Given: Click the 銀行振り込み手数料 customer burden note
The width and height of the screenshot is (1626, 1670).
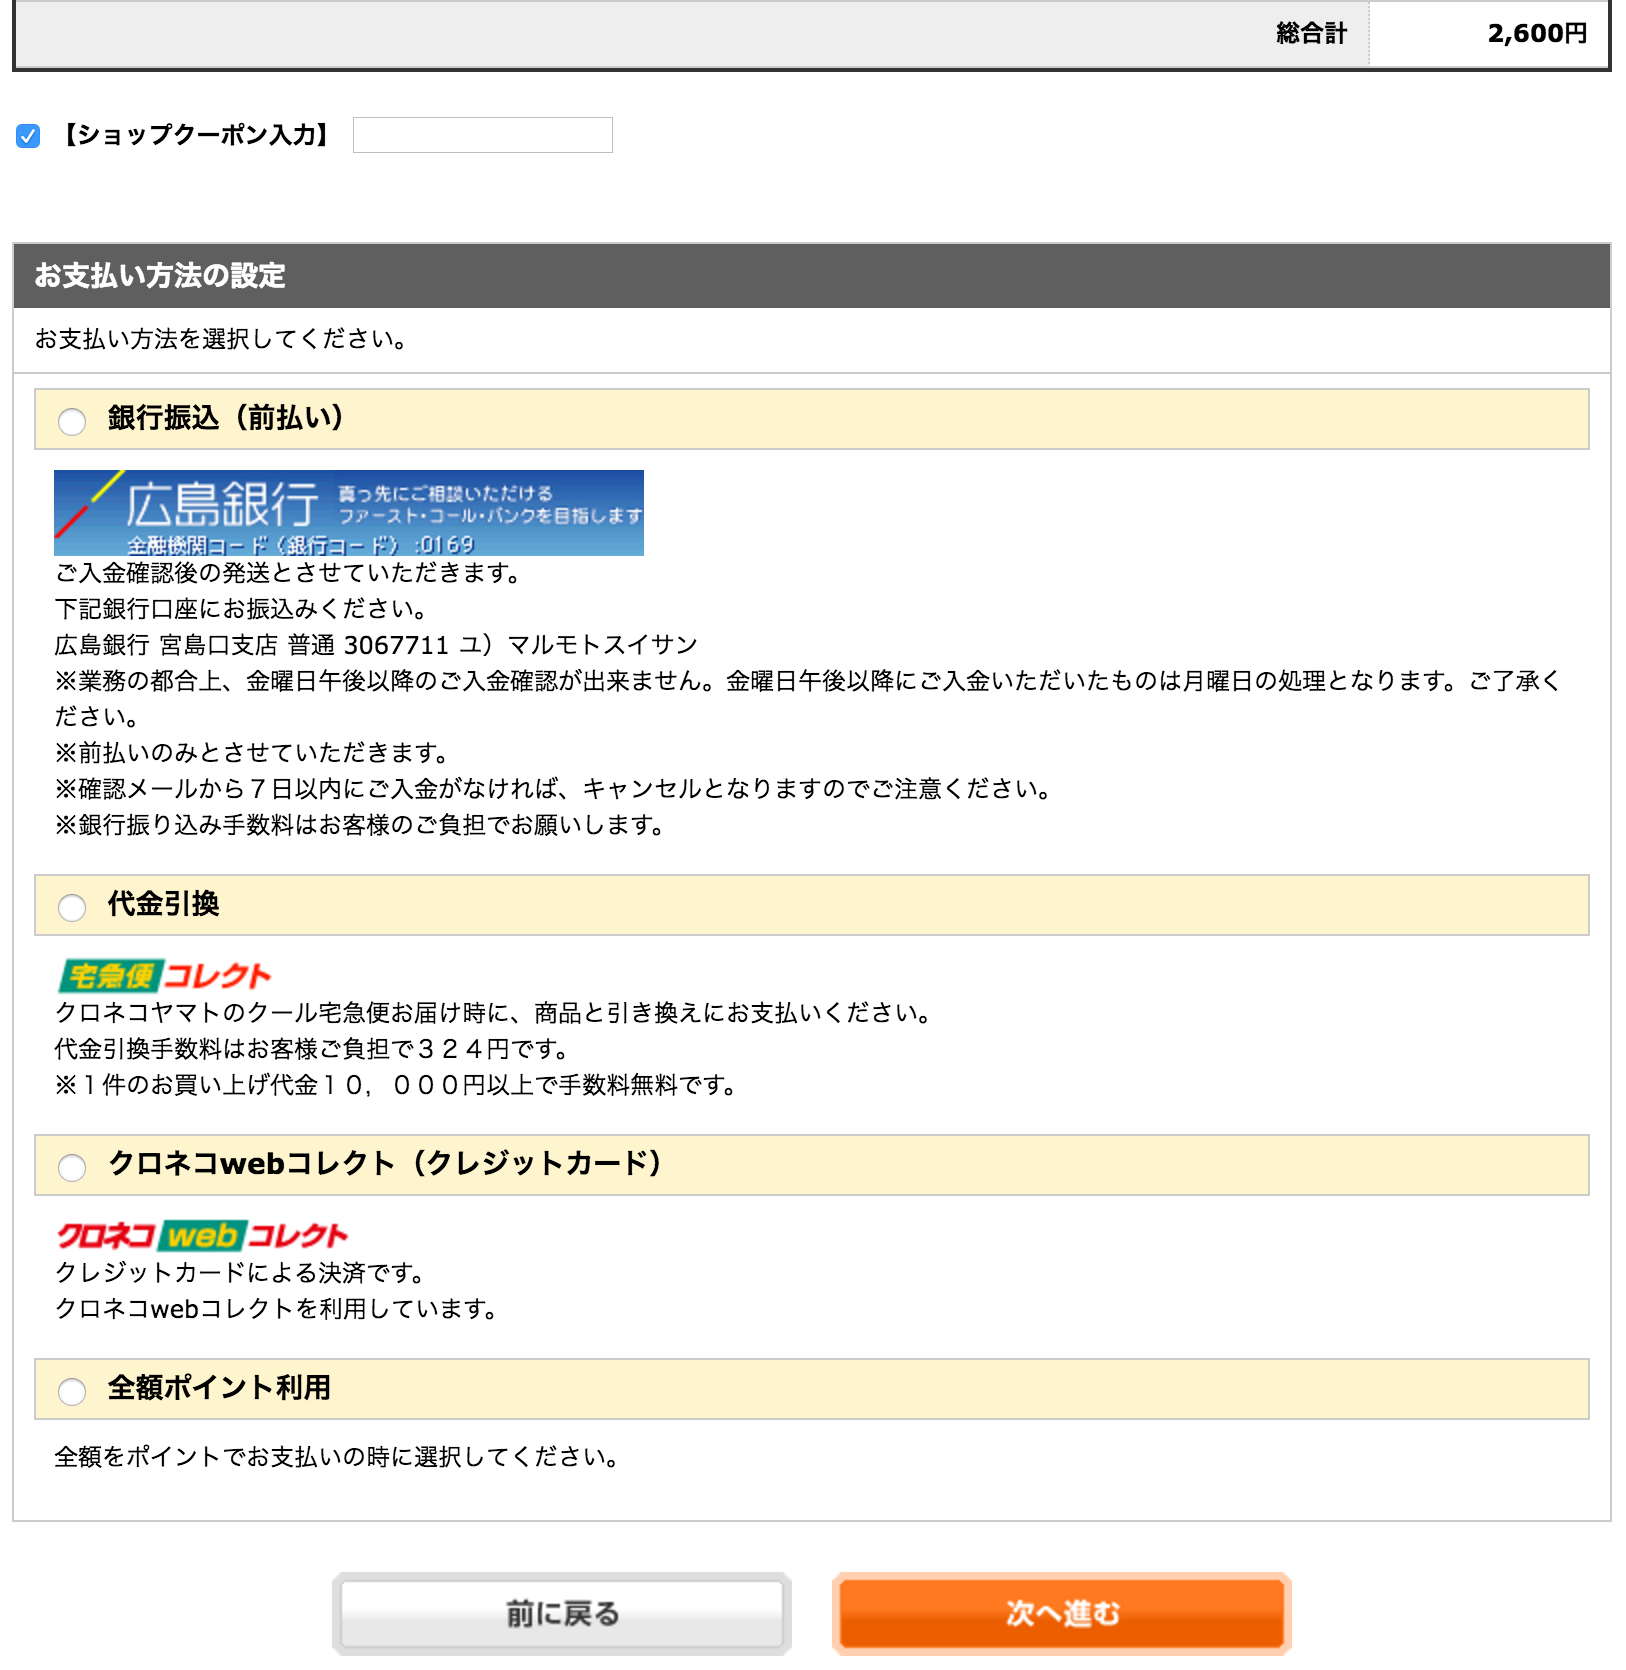Looking at the screenshot, I should [x=360, y=825].
